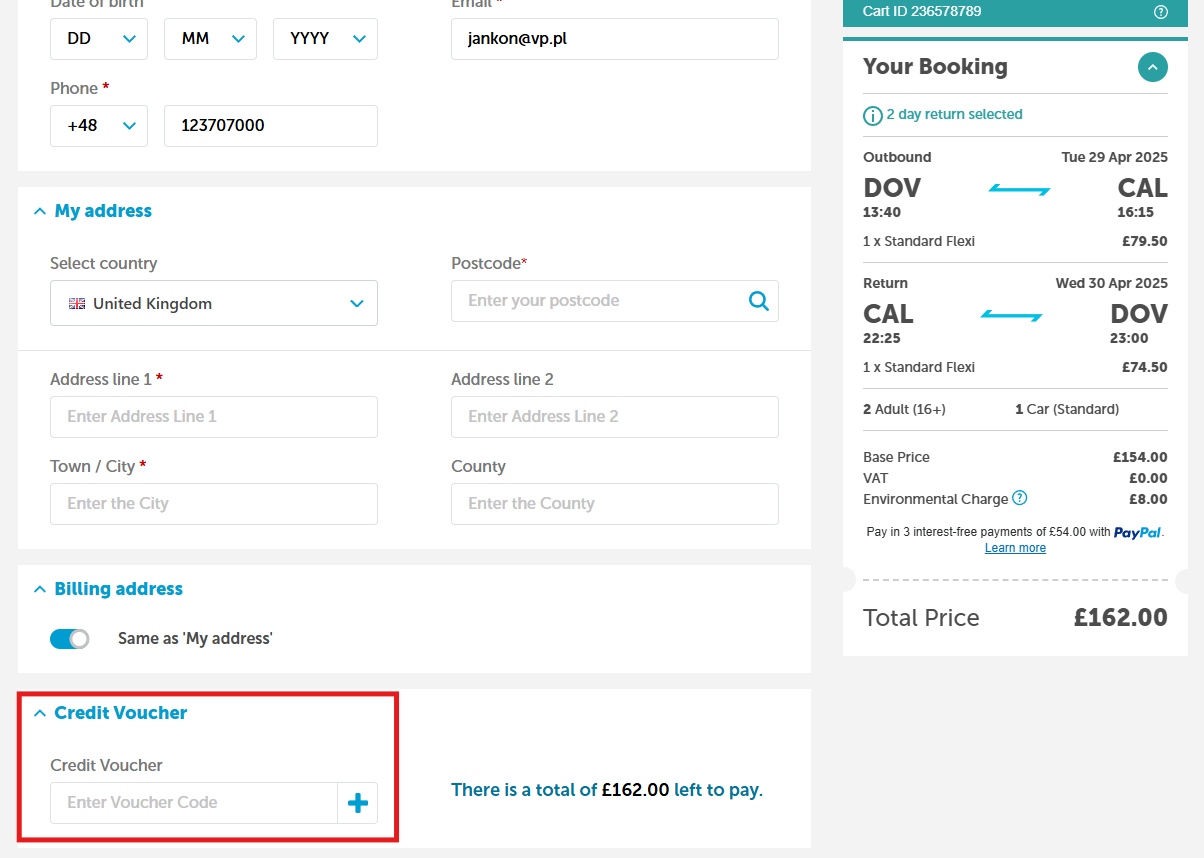Open the United Kingdom country dropdown

coord(214,303)
